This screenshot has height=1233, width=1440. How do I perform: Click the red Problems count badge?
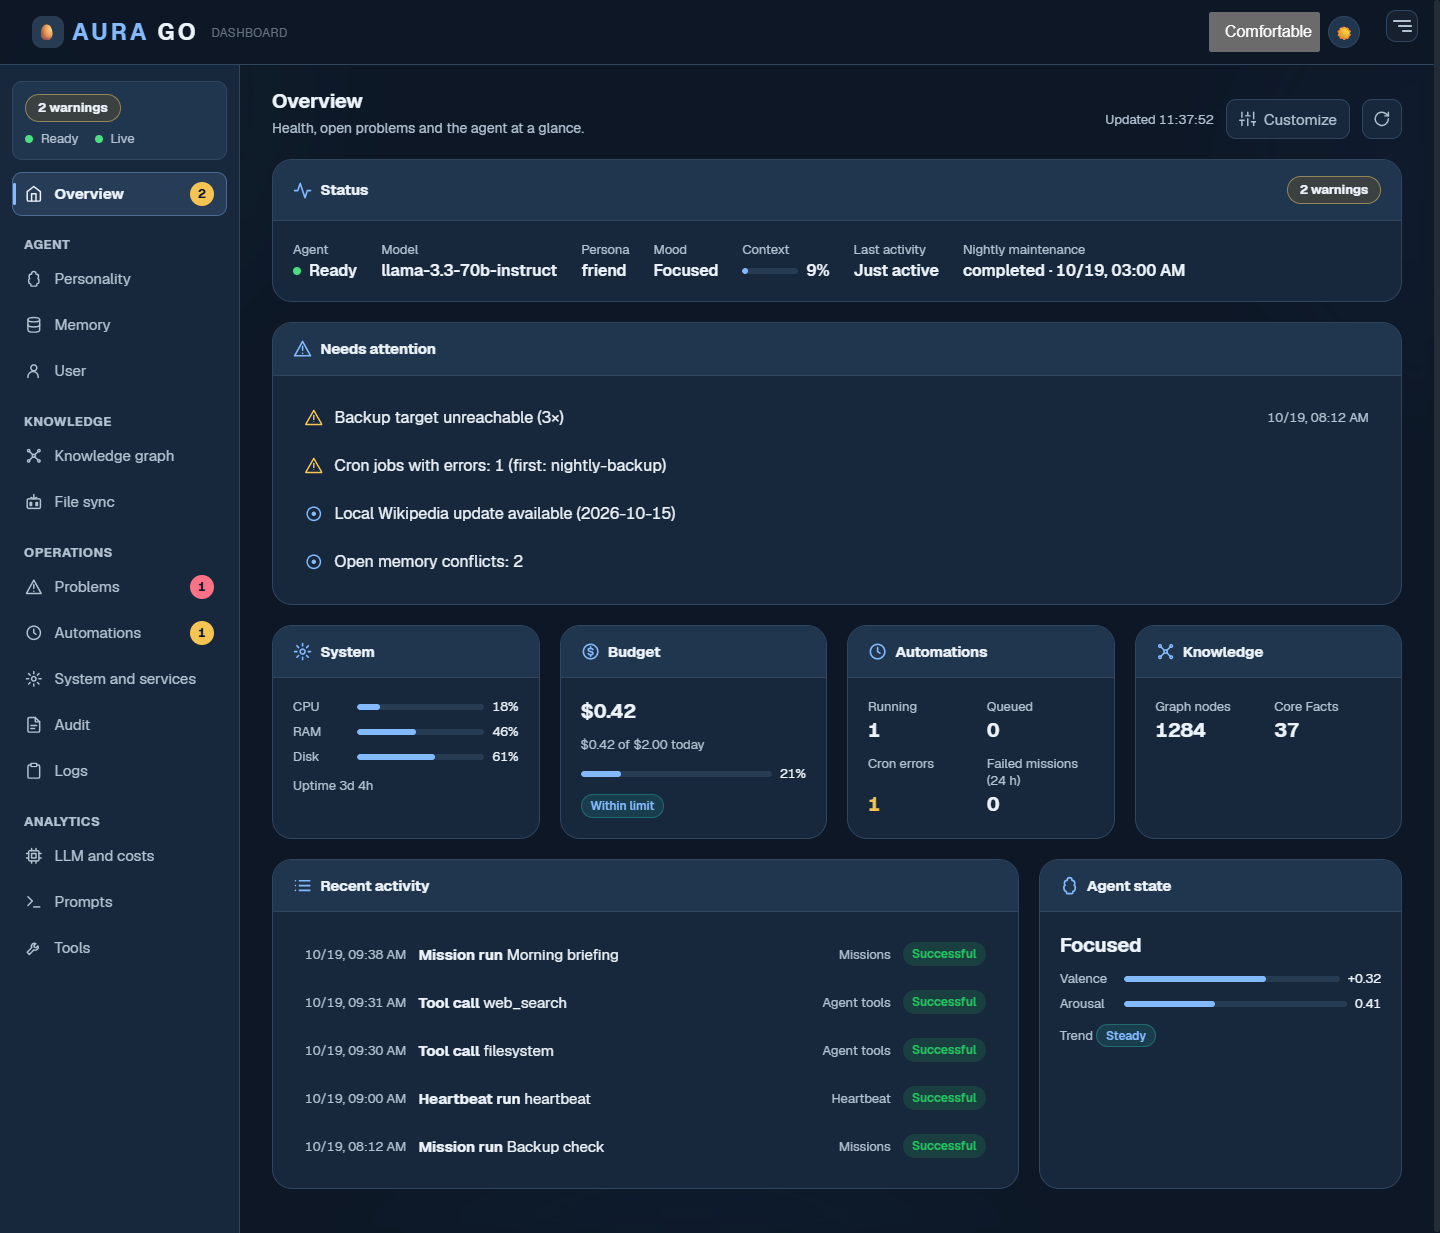pyautogui.click(x=202, y=587)
